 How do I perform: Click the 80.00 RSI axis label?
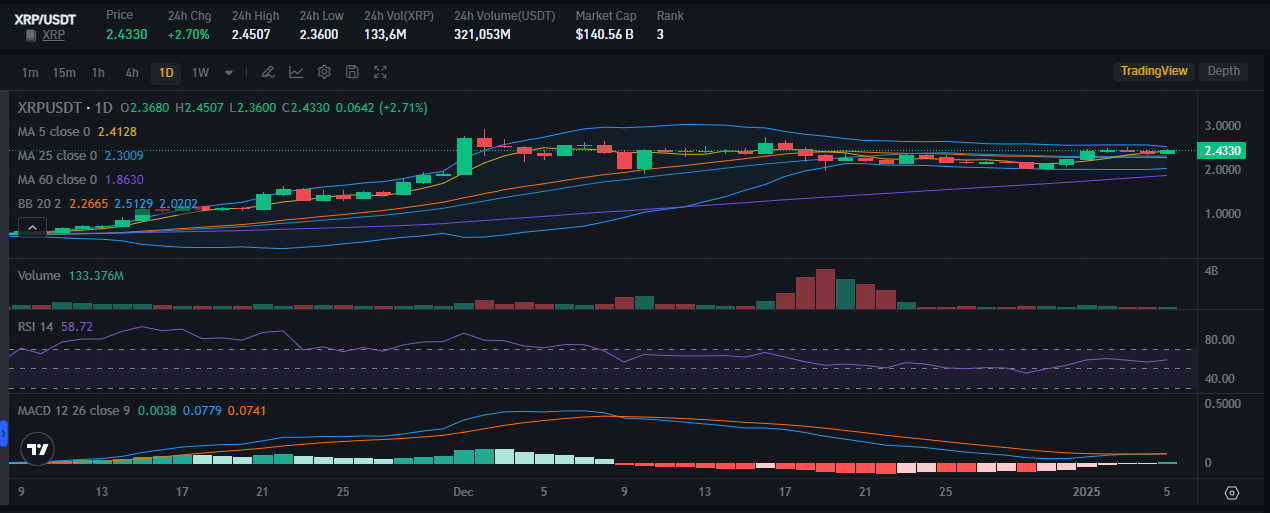1222,340
